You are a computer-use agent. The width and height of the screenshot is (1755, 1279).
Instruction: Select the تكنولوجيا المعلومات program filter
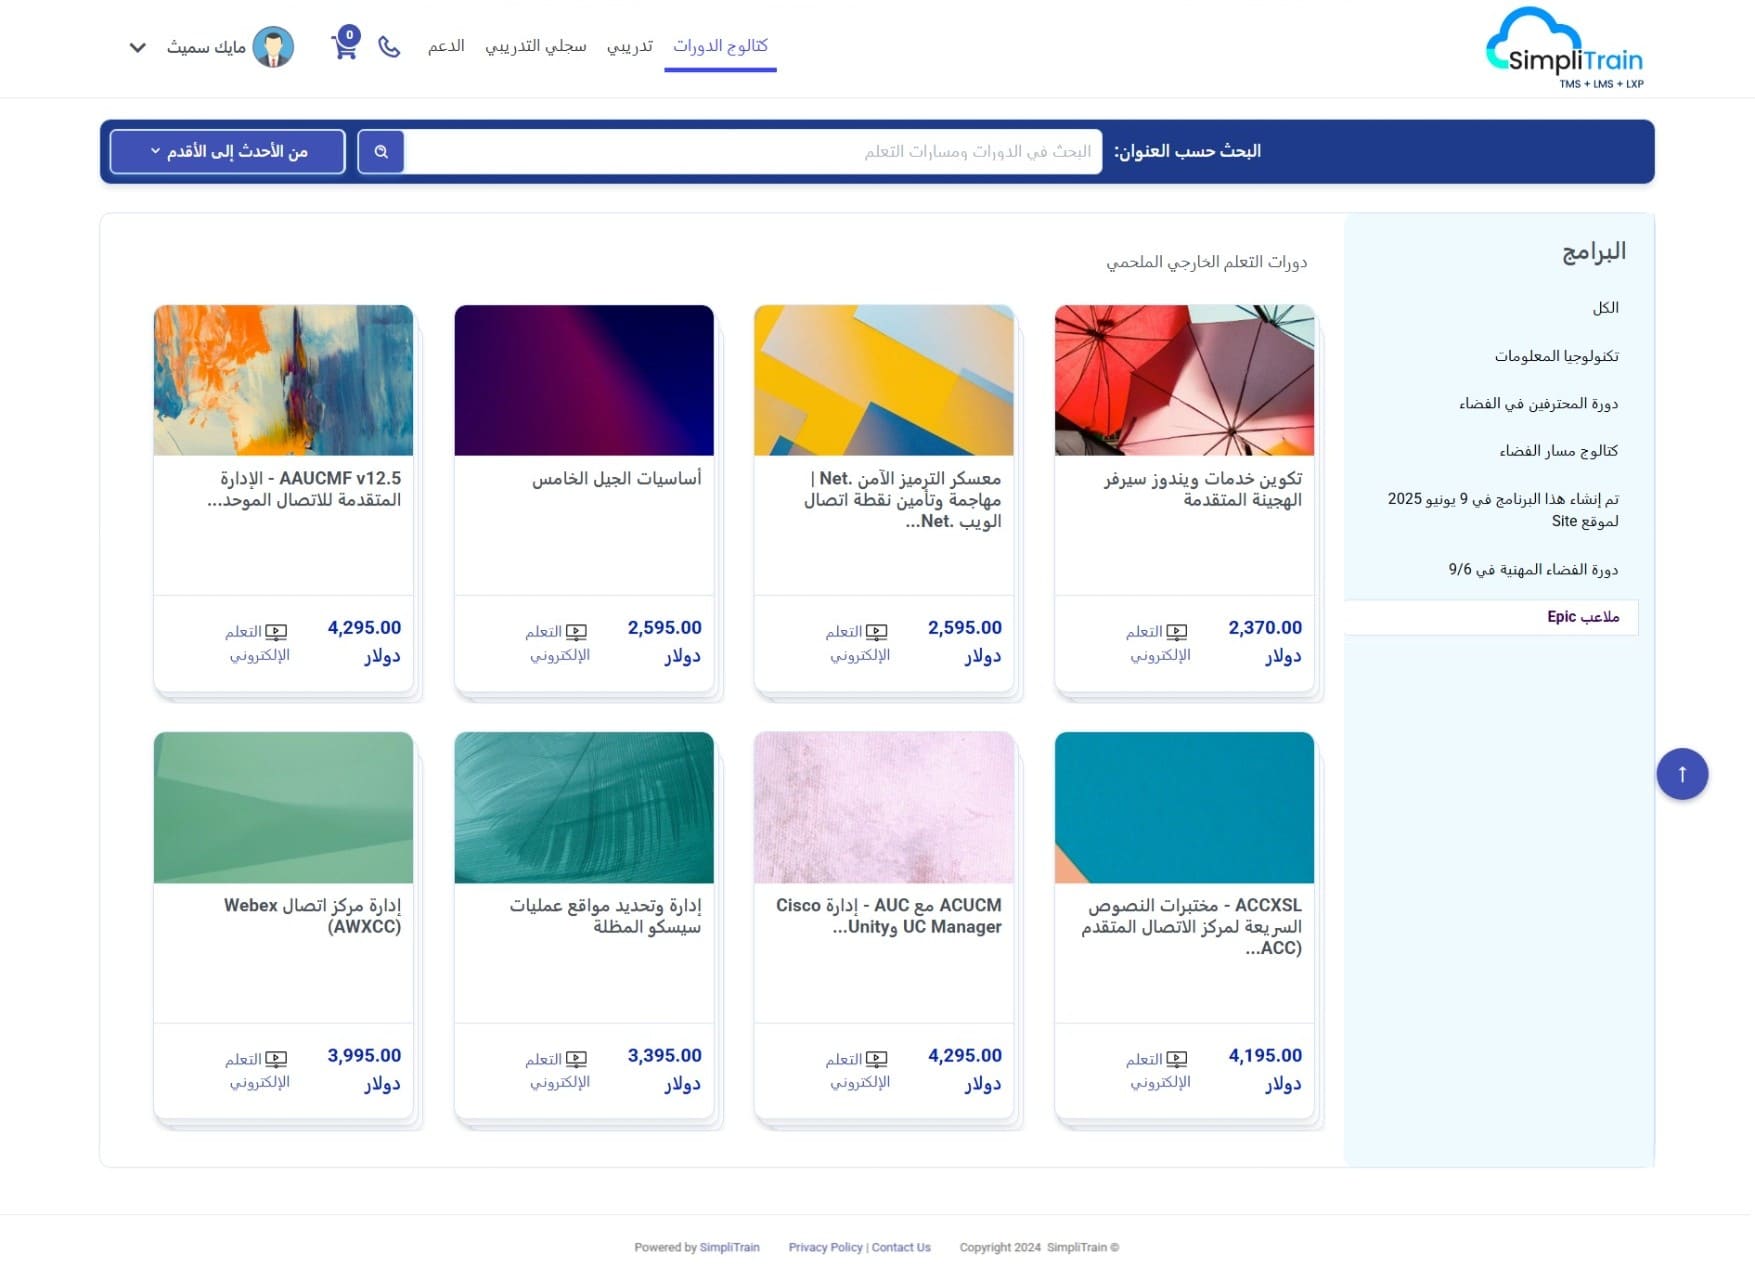1556,356
